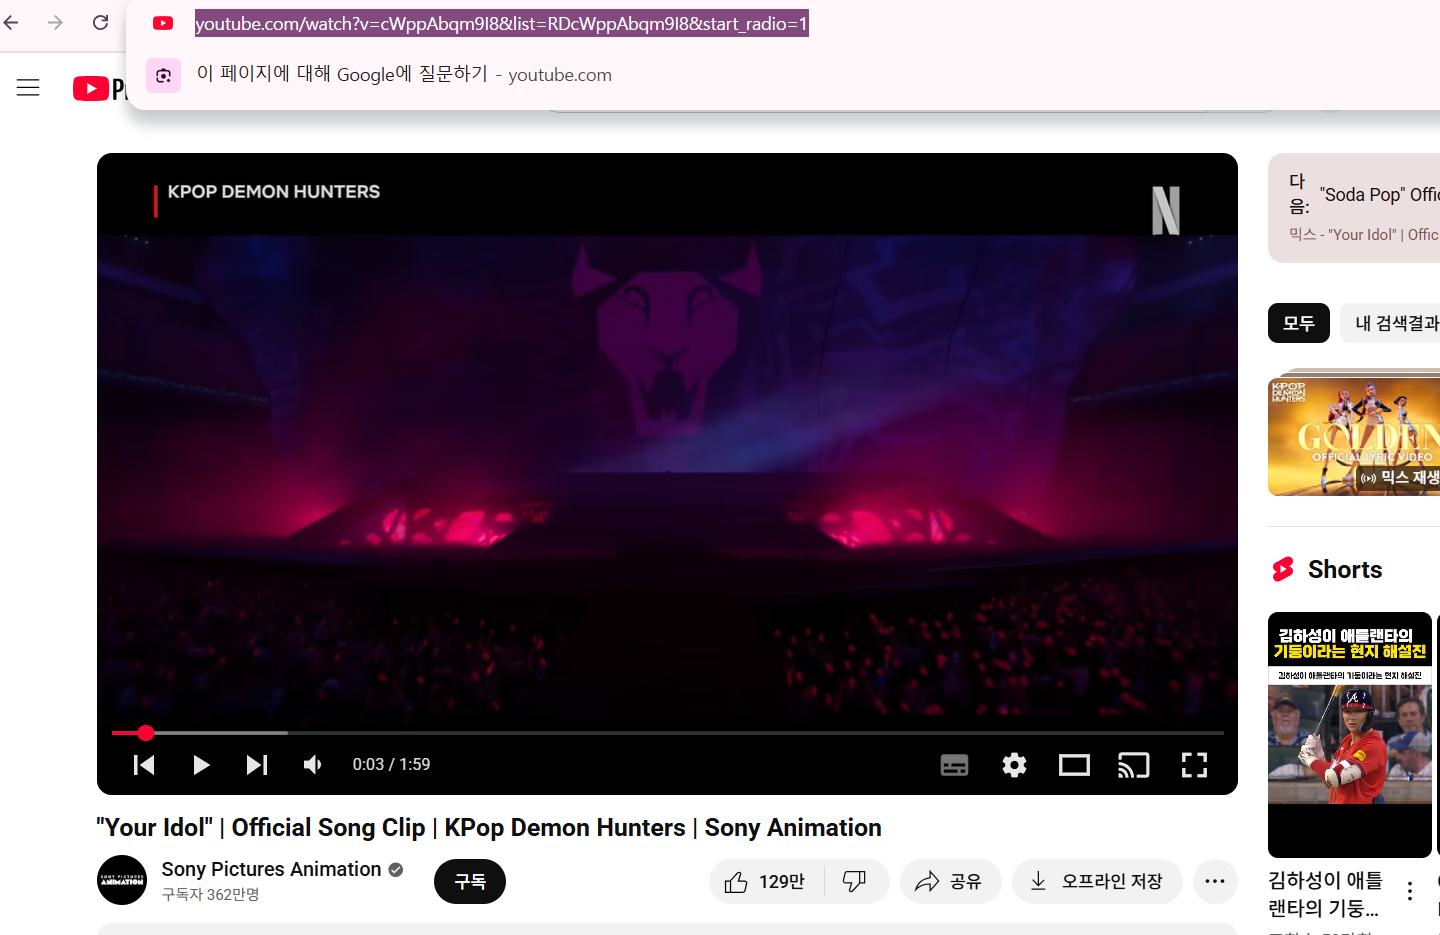Open options menu for 김하성 Short
Viewport: 1440px width, 935px height.
point(1410,891)
